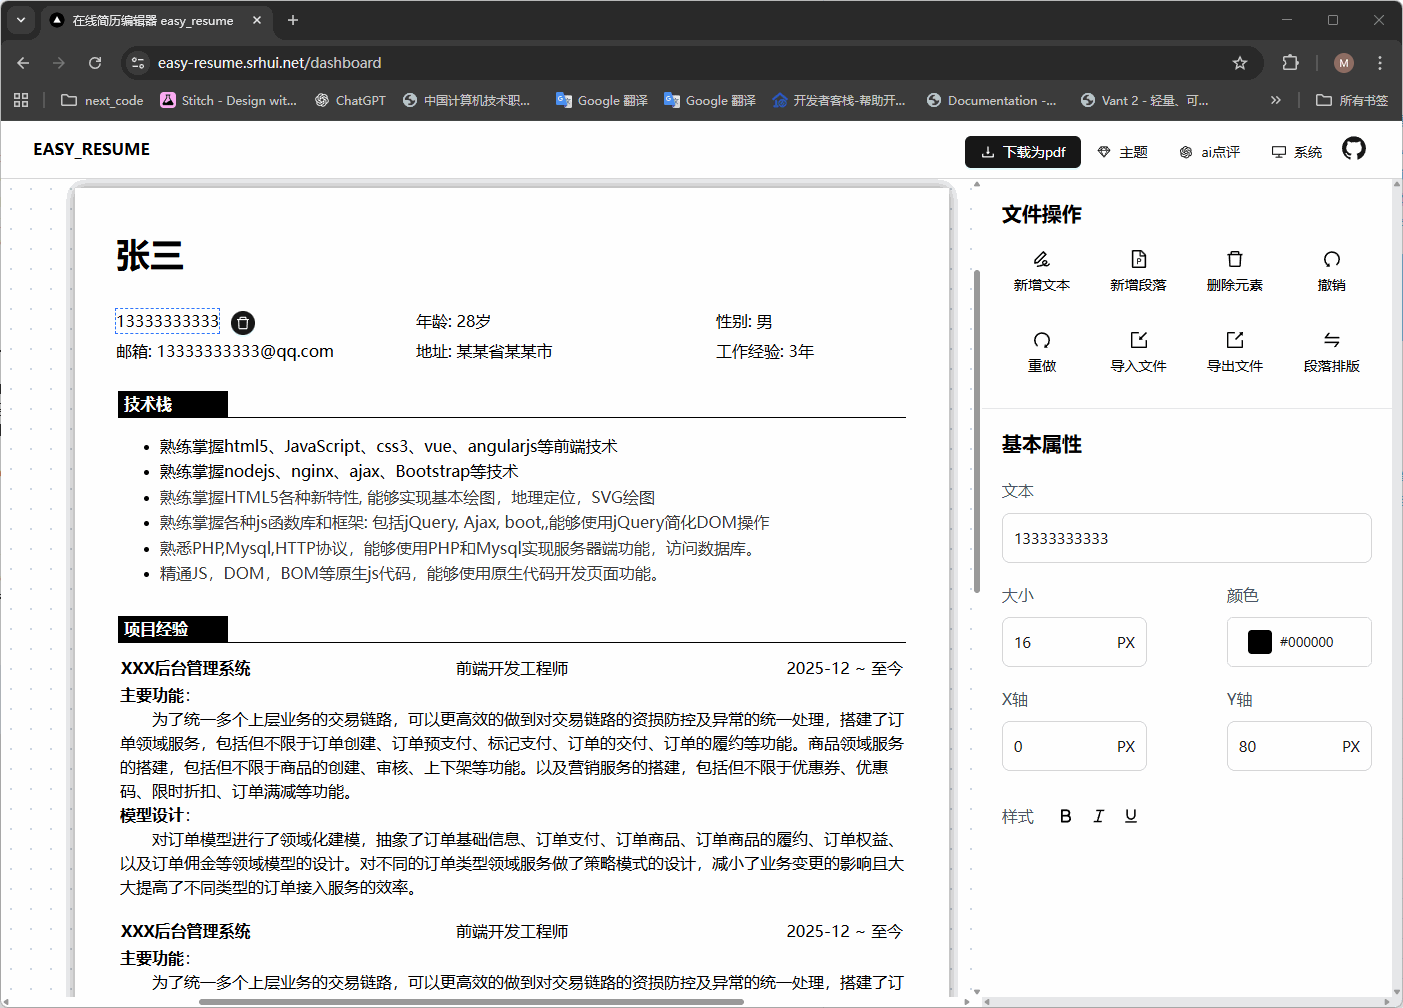Toggle underline style U icon
Image resolution: width=1403 pixels, height=1008 pixels.
click(x=1131, y=816)
